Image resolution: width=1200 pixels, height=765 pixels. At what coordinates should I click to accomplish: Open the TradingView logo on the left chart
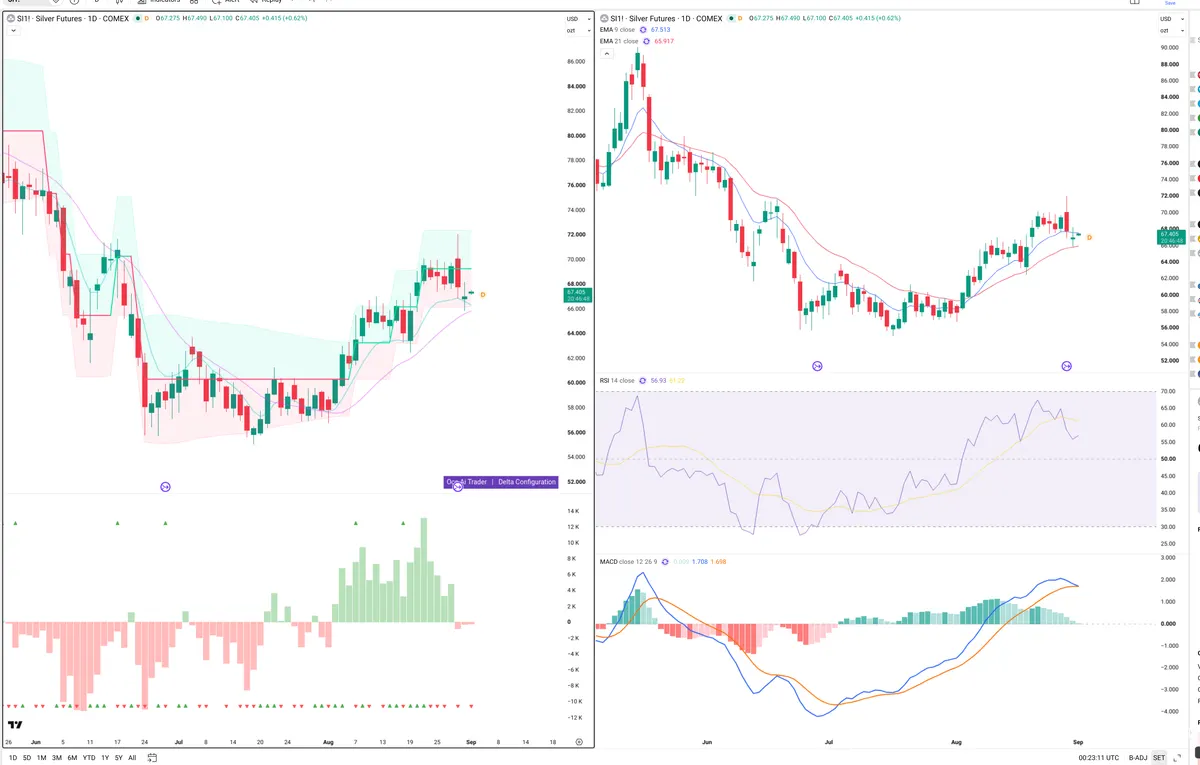15,725
